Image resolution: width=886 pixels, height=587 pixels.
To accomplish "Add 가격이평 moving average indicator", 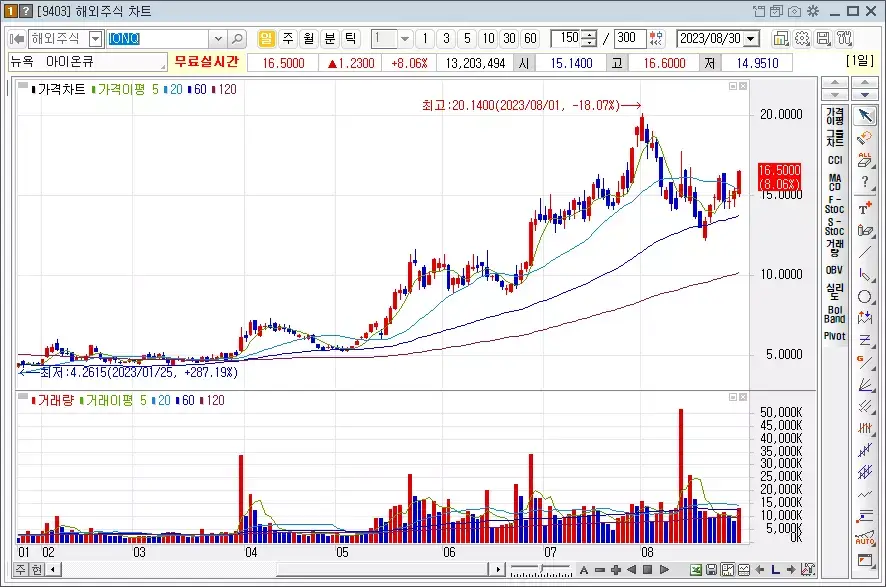I will (x=835, y=116).
